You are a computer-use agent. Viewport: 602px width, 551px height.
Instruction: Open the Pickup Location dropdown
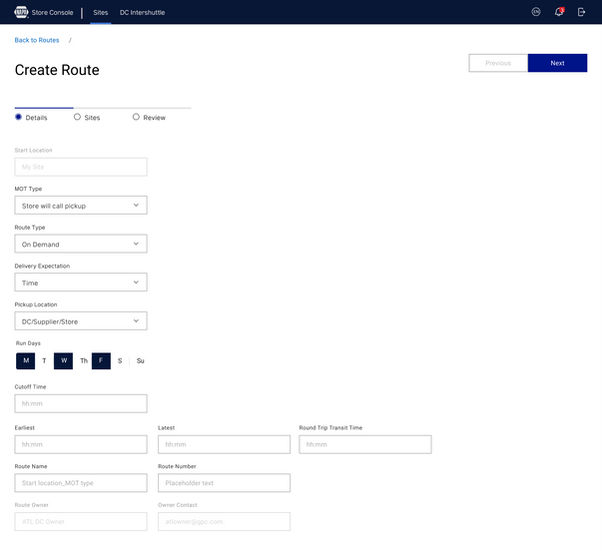tap(81, 321)
